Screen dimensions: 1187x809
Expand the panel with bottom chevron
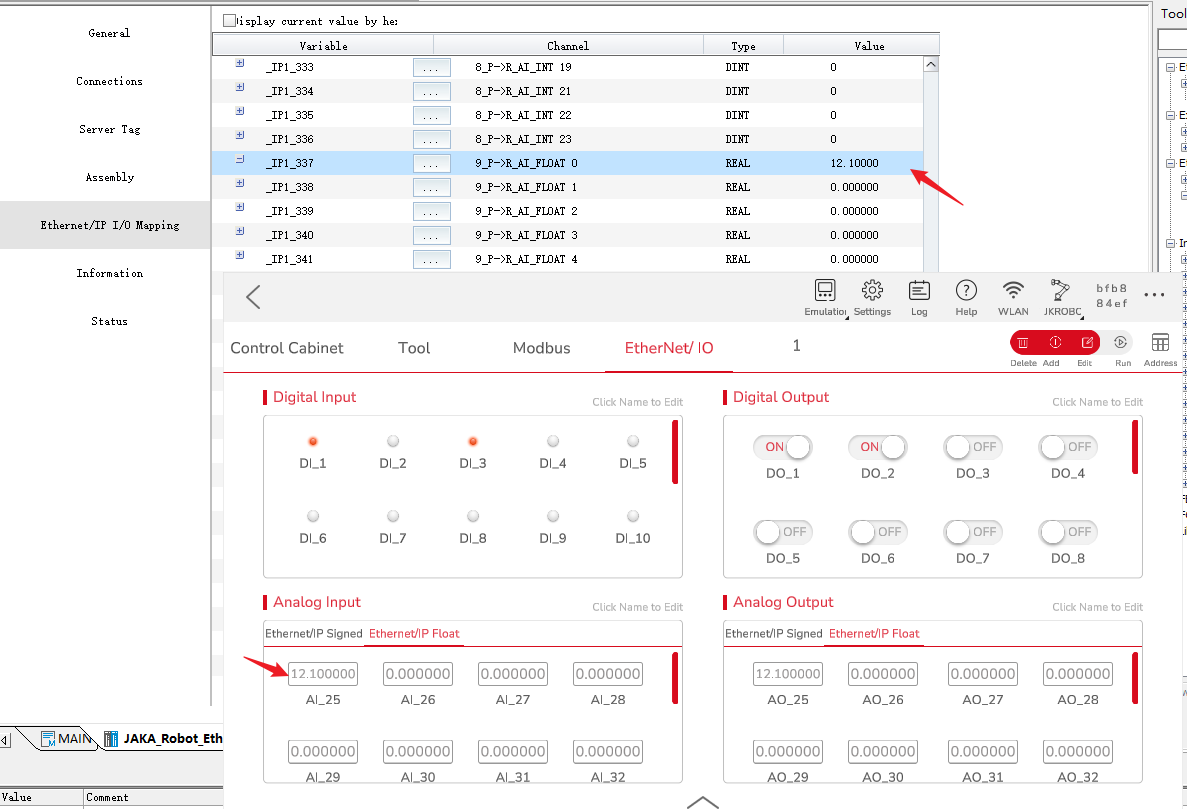click(x=703, y=801)
